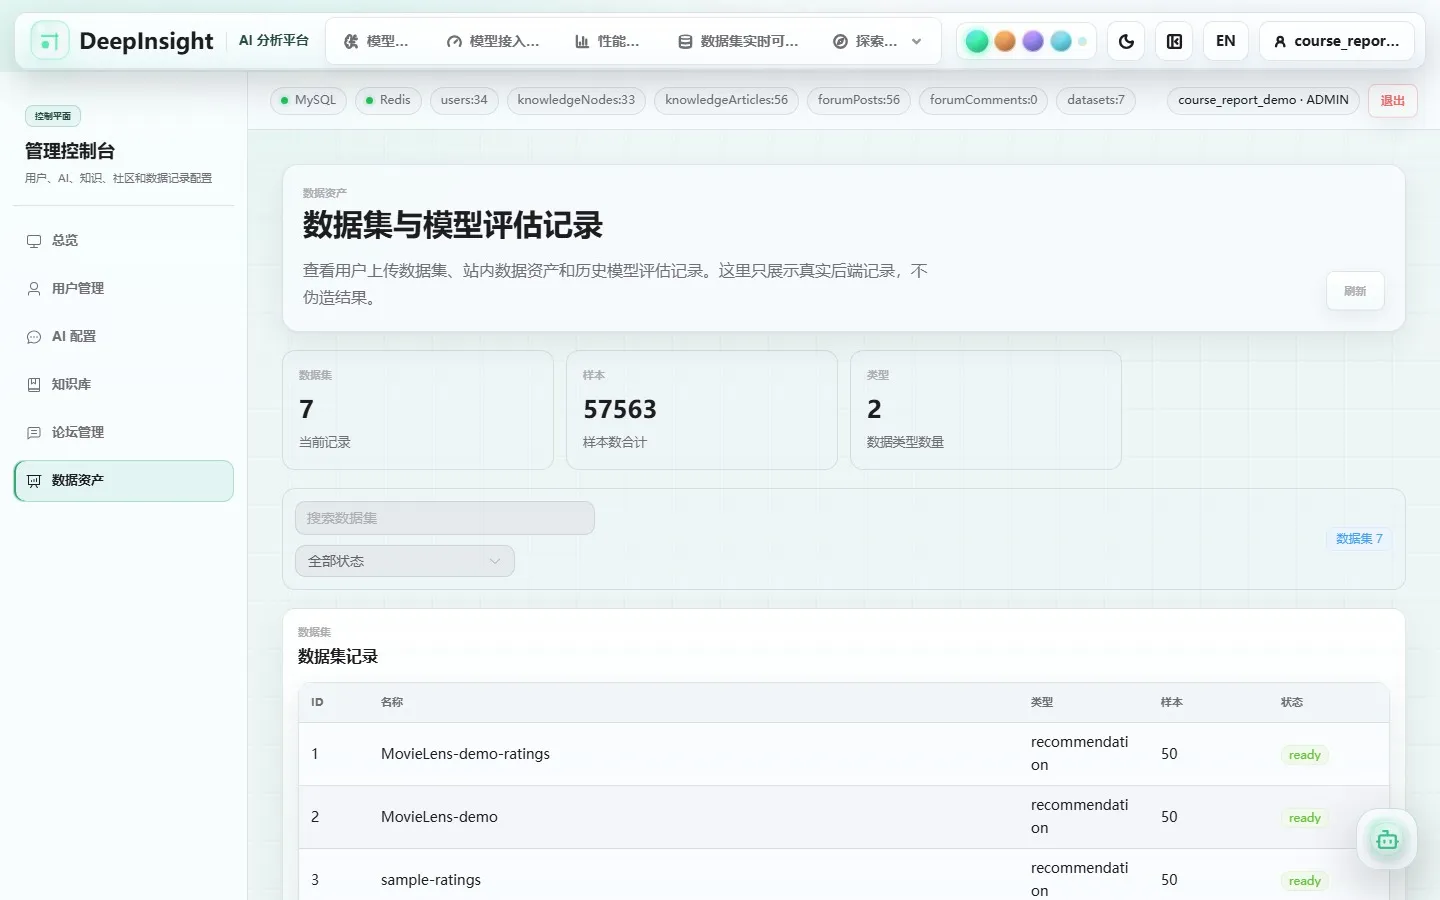The height and width of the screenshot is (900, 1440).
Task: Open the 模型接入 nav item
Action: (x=493, y=41)
